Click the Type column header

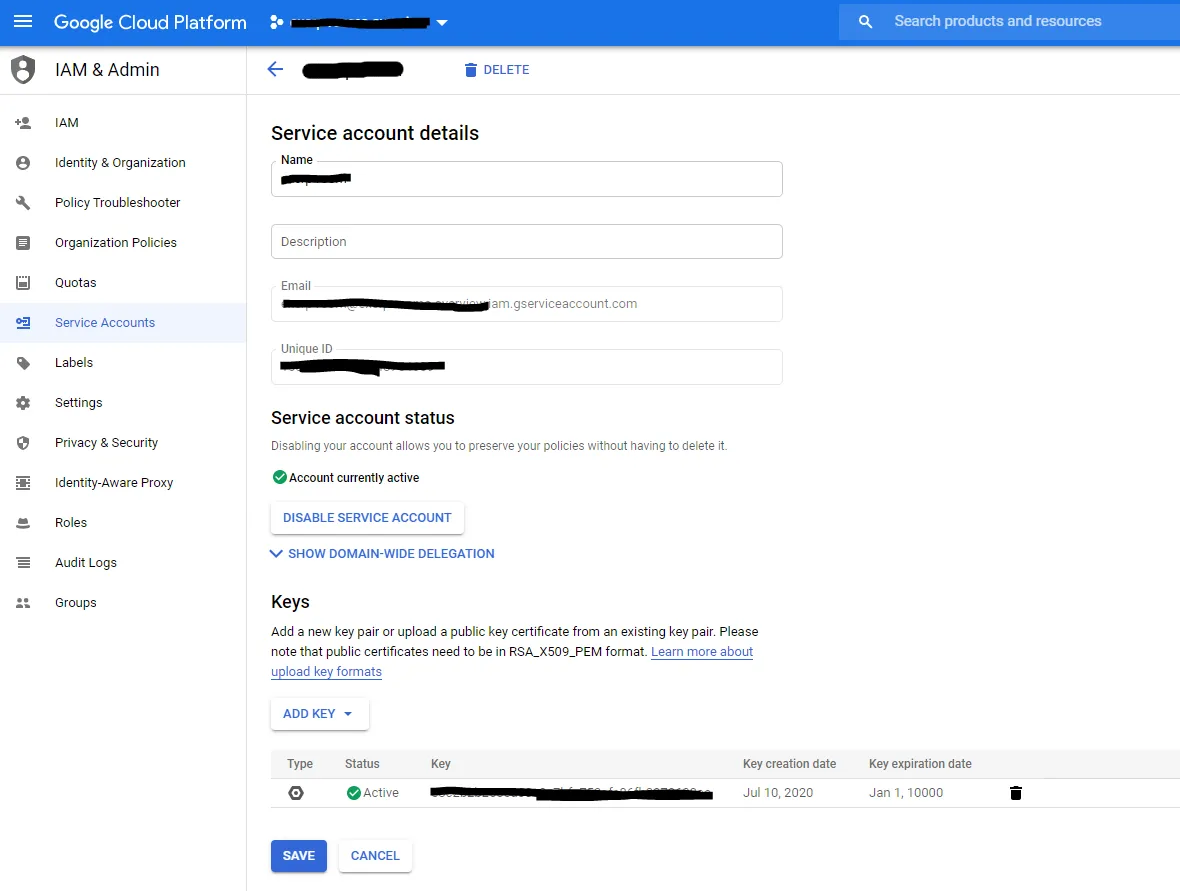point(300,764)
